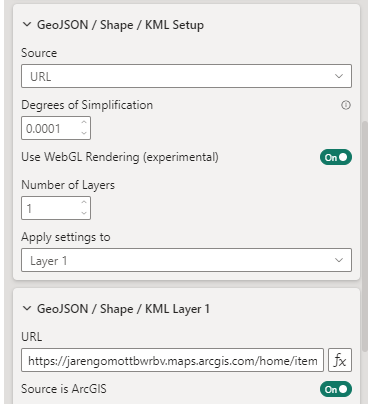Decrease Number of Layers with down arrow
This screenshot has width=368, height=404.
point(84,213)
